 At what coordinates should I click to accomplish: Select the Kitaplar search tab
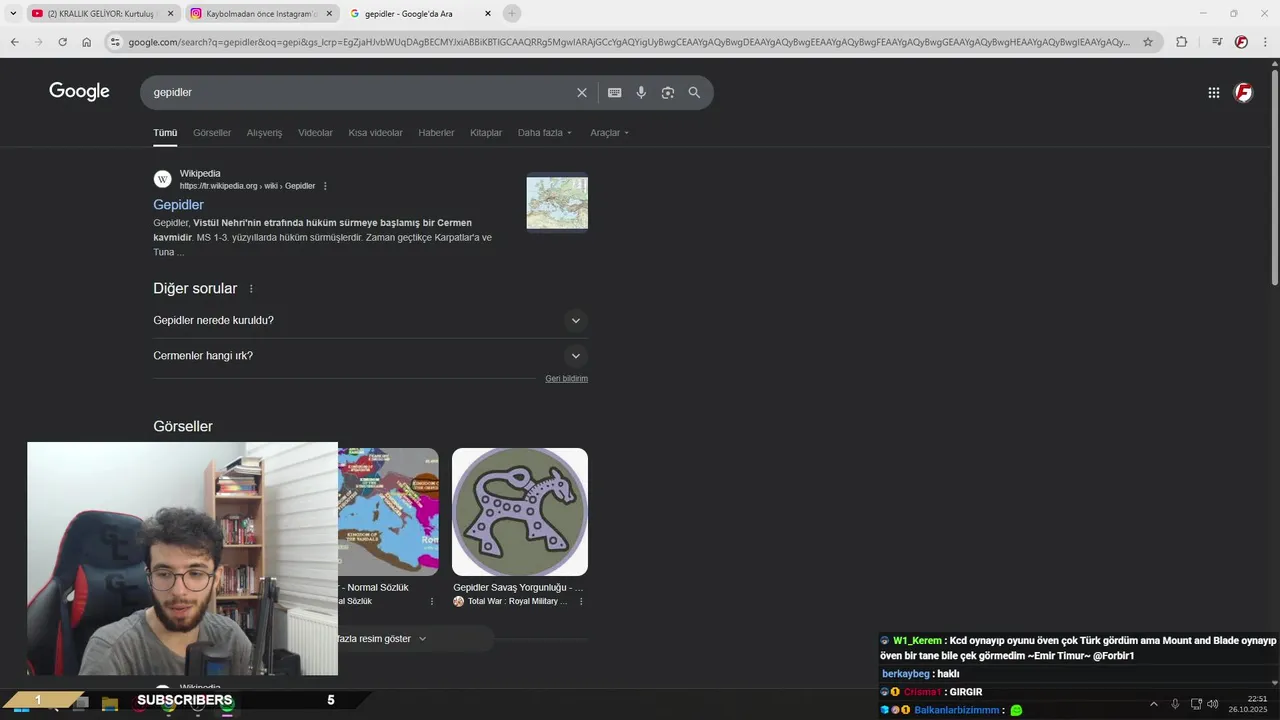point(486,133)
